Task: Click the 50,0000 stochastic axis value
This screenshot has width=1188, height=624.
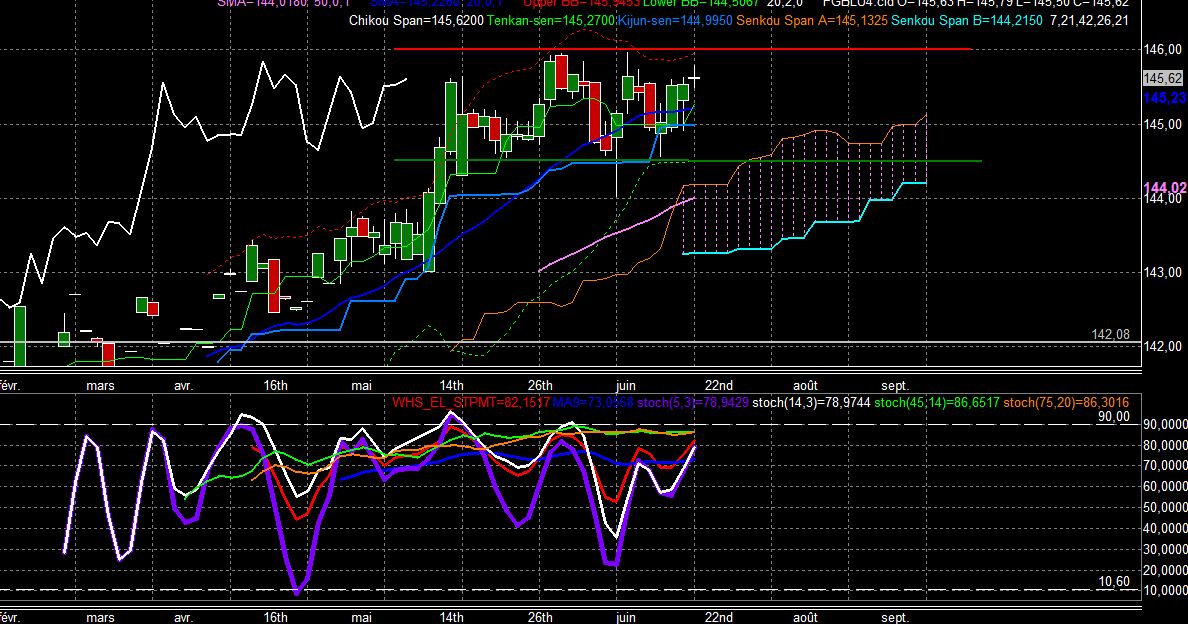Action: click(x=1165, y=507)
